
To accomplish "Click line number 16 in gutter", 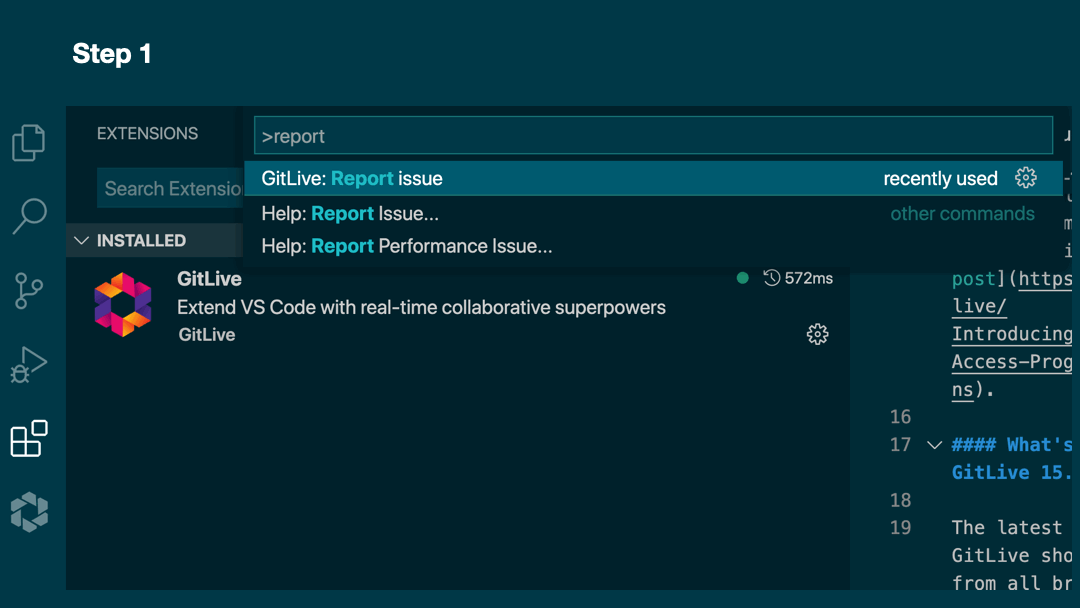I will tap(900, 417).
